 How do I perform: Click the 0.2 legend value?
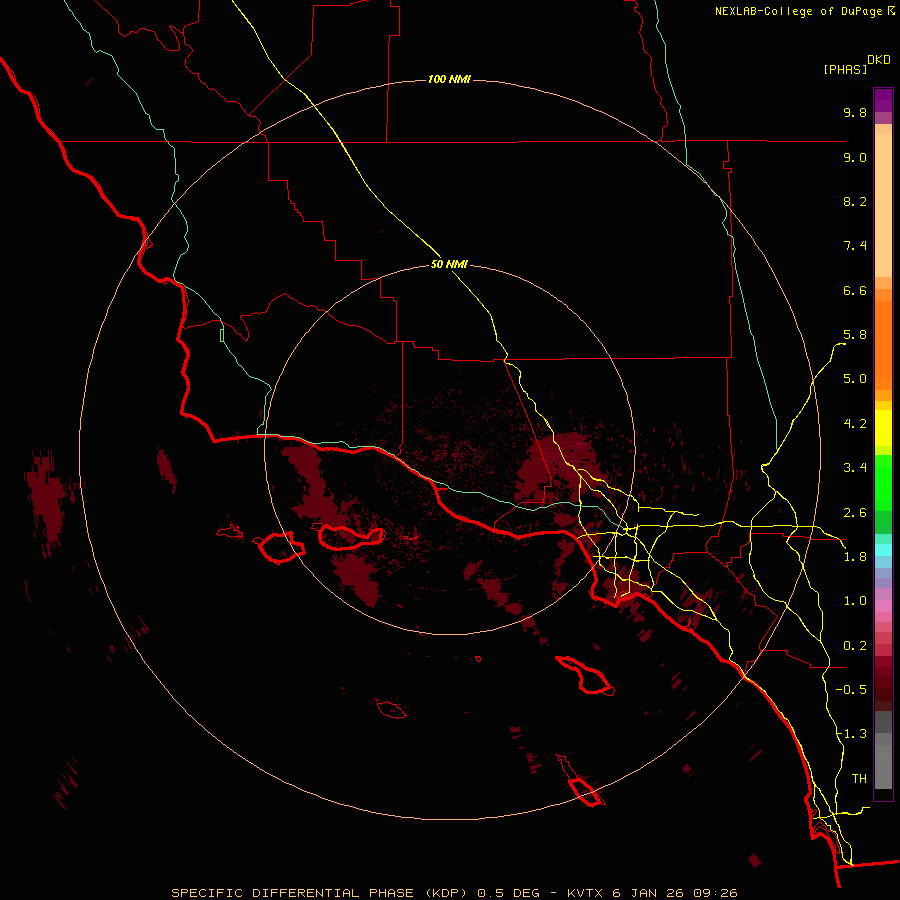click(855, 646)
